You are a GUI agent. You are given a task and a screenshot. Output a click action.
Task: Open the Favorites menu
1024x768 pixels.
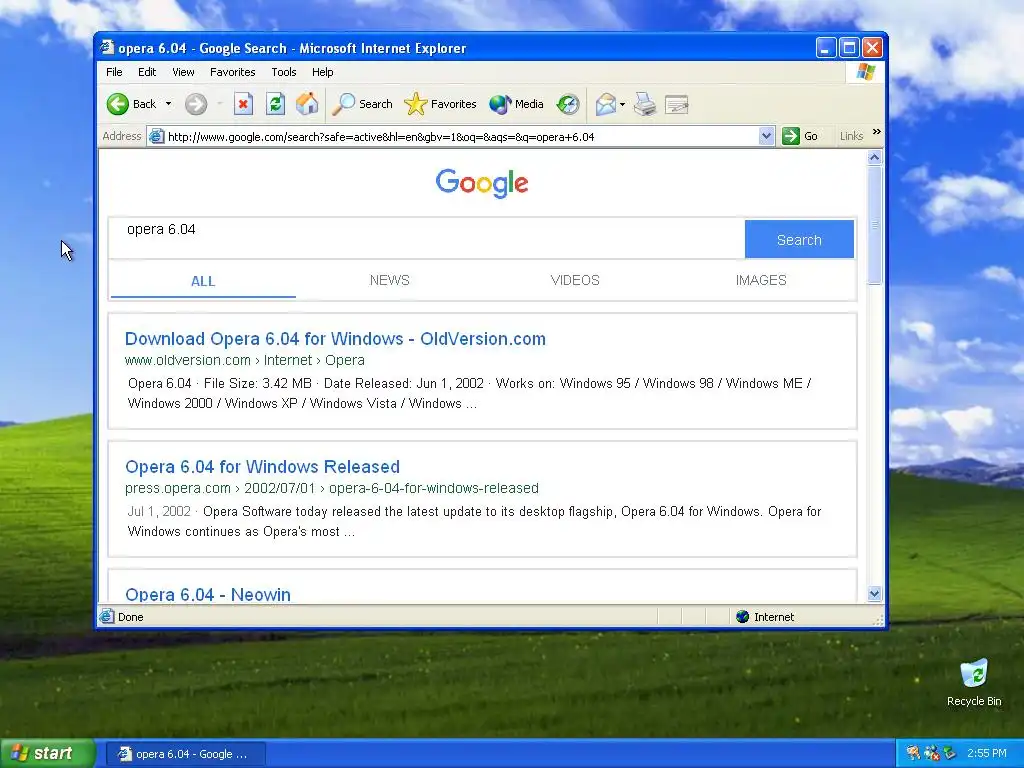(232, 72)
